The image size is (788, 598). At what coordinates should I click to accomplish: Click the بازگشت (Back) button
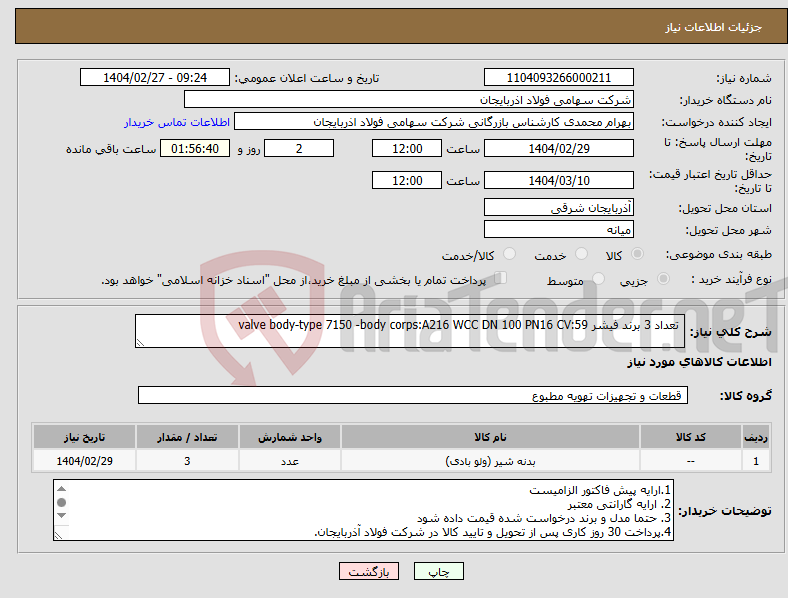369,571
